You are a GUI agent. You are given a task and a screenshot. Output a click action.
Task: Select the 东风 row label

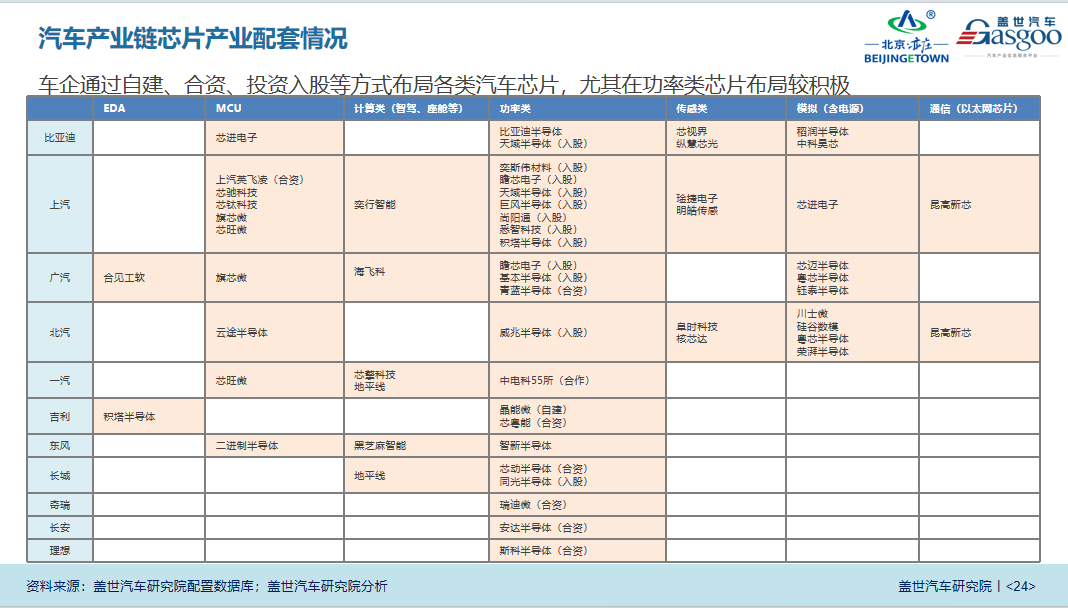[x=60, y=445]
